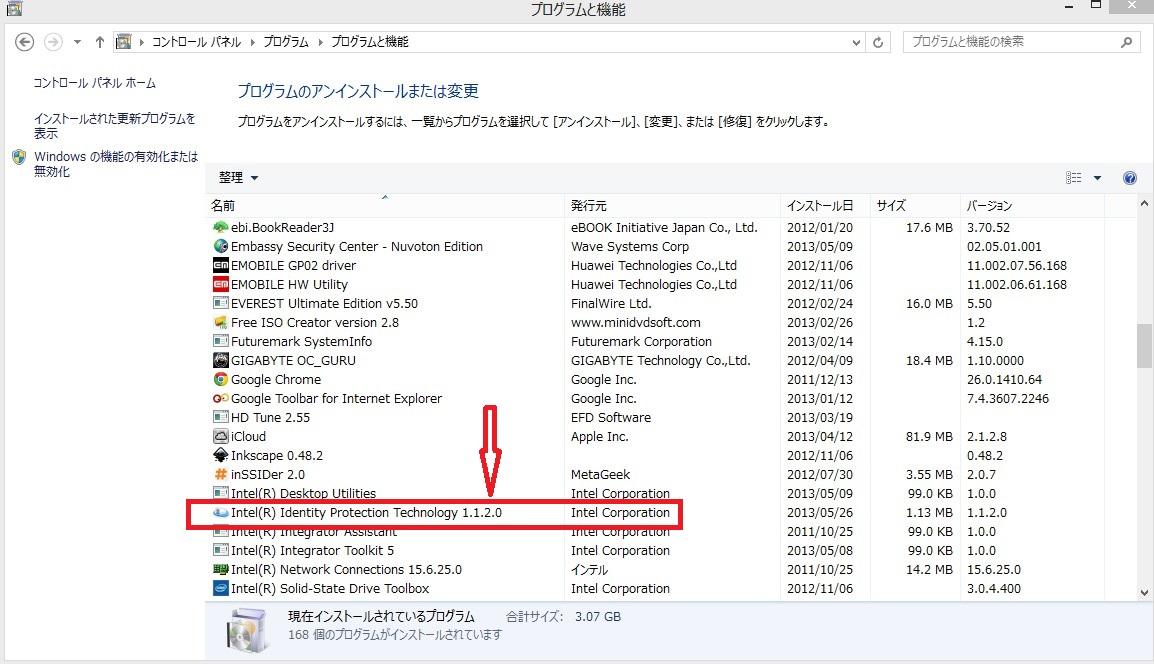Viewport: 1154px width, 664px height.
Task: Click the Google Chrome icon
Action: pyautogui.click(x=220, y=379)
